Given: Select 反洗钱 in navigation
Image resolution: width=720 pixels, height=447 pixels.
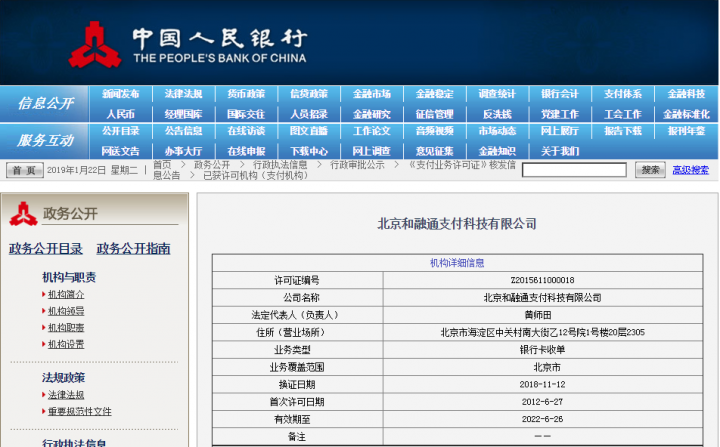Looking at the screenshot, I should click(497, 114).
